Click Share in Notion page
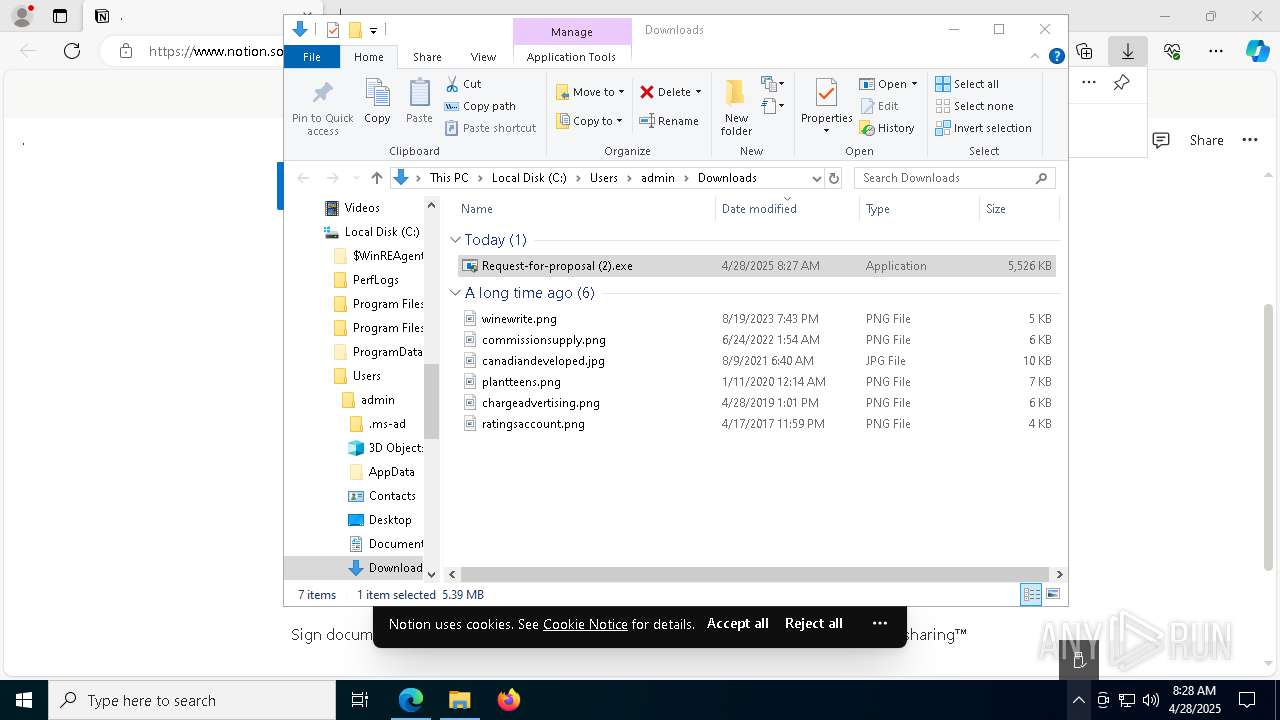Image resolution: width=1280 pixels, height=720 pixels. [1206, 140]
